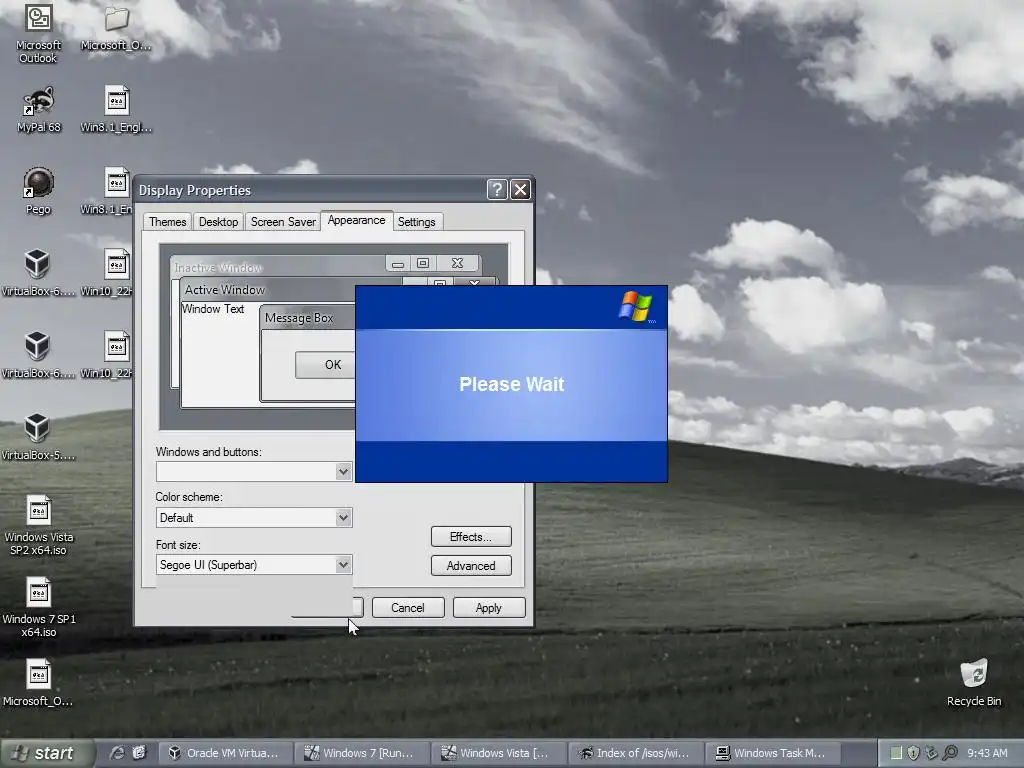Switch to Windows 7 [Running] taskbar window
This screenshot has width=1024, height=768.
360,753
